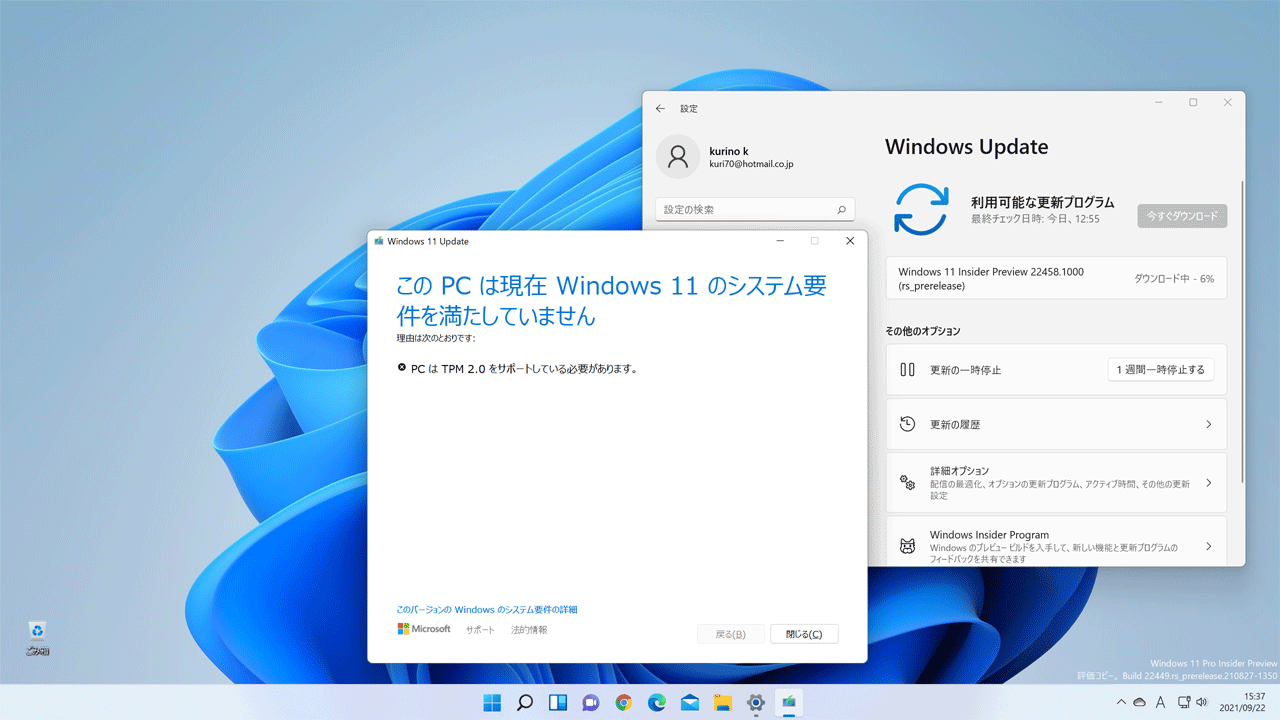Click その他のオプション heading

click(x=922, y=331)
